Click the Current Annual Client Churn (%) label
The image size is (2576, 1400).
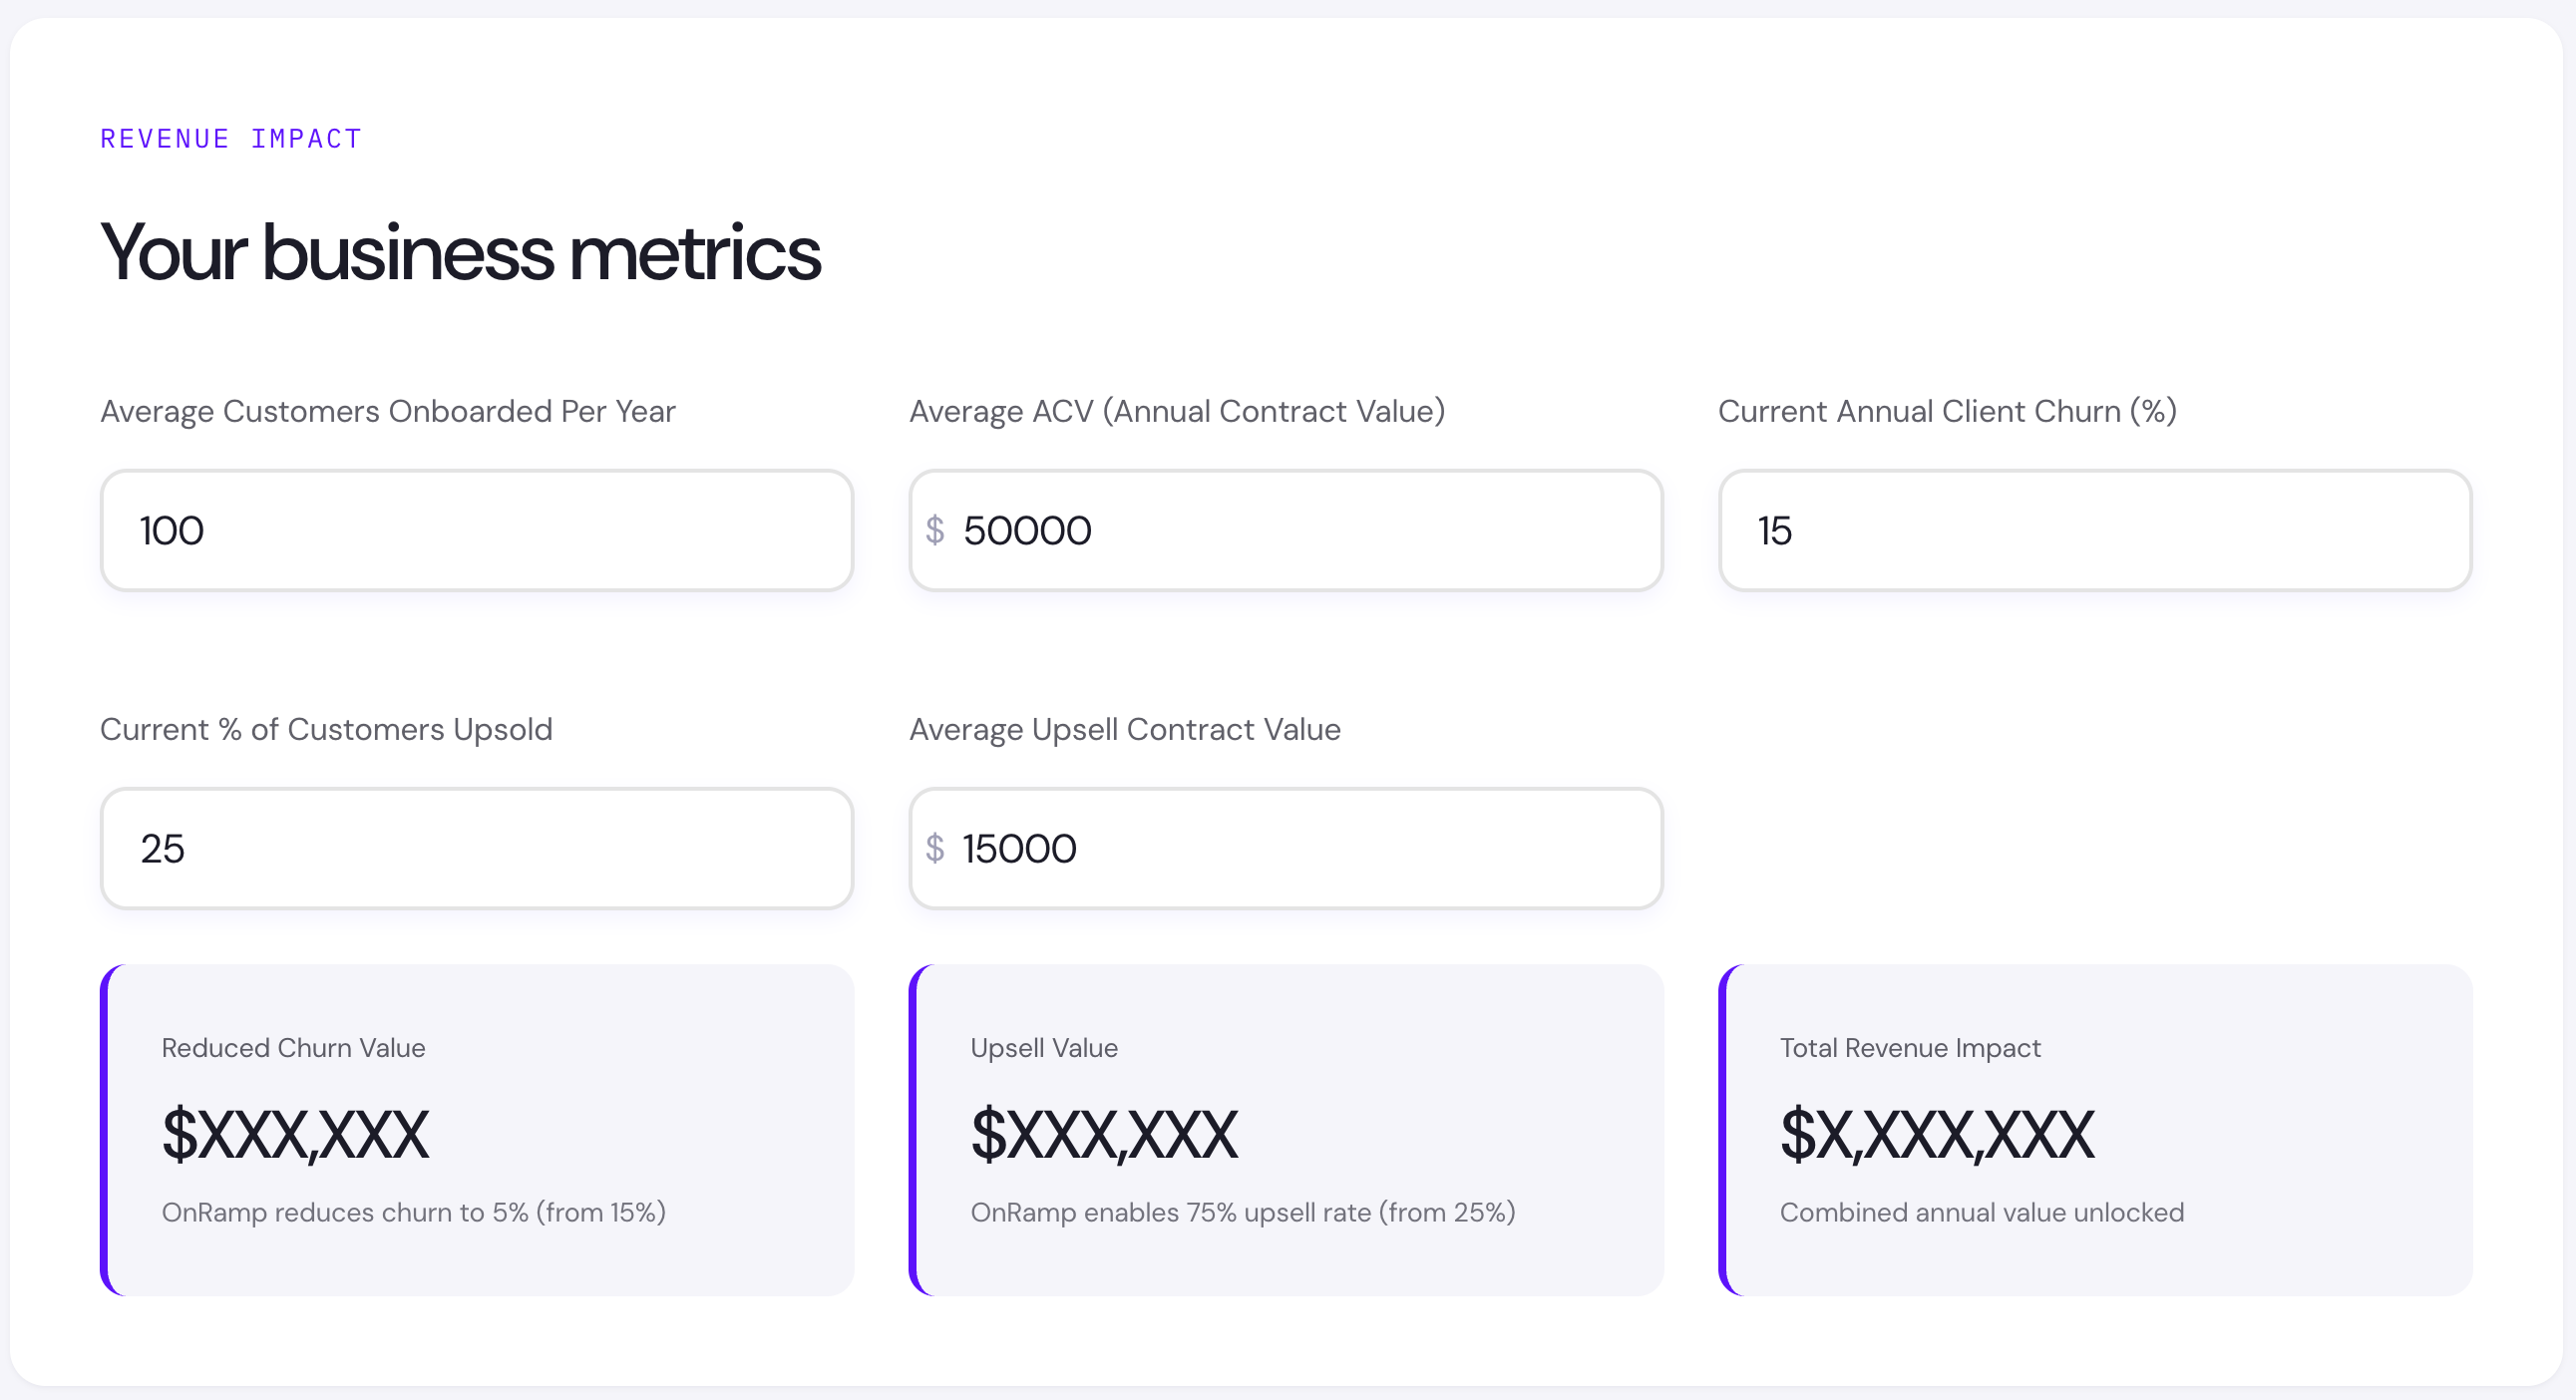tap(1946, 411)
